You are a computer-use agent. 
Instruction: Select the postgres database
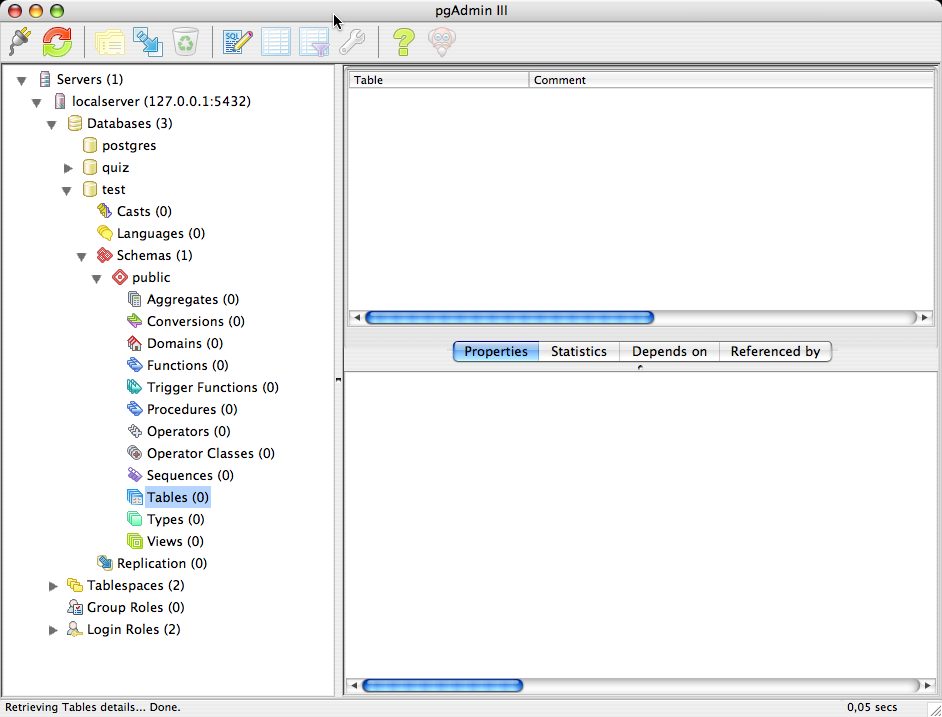click(129, 145)
